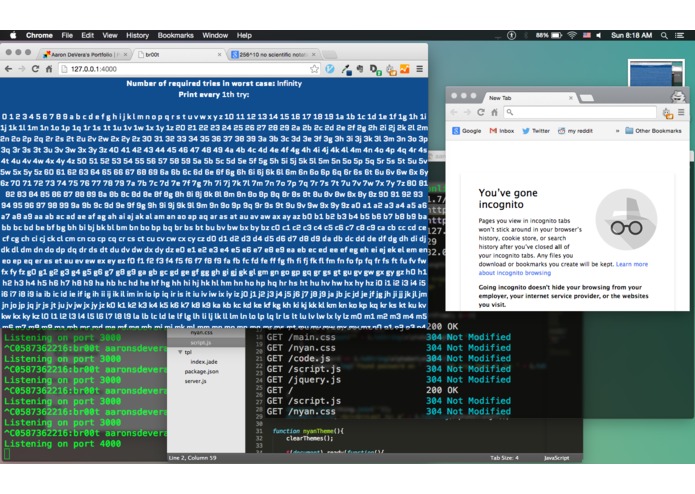The width and height of the screenshot is (695, 494).
Task: Open Inbox Gmail bookmark
Action: 502,131
